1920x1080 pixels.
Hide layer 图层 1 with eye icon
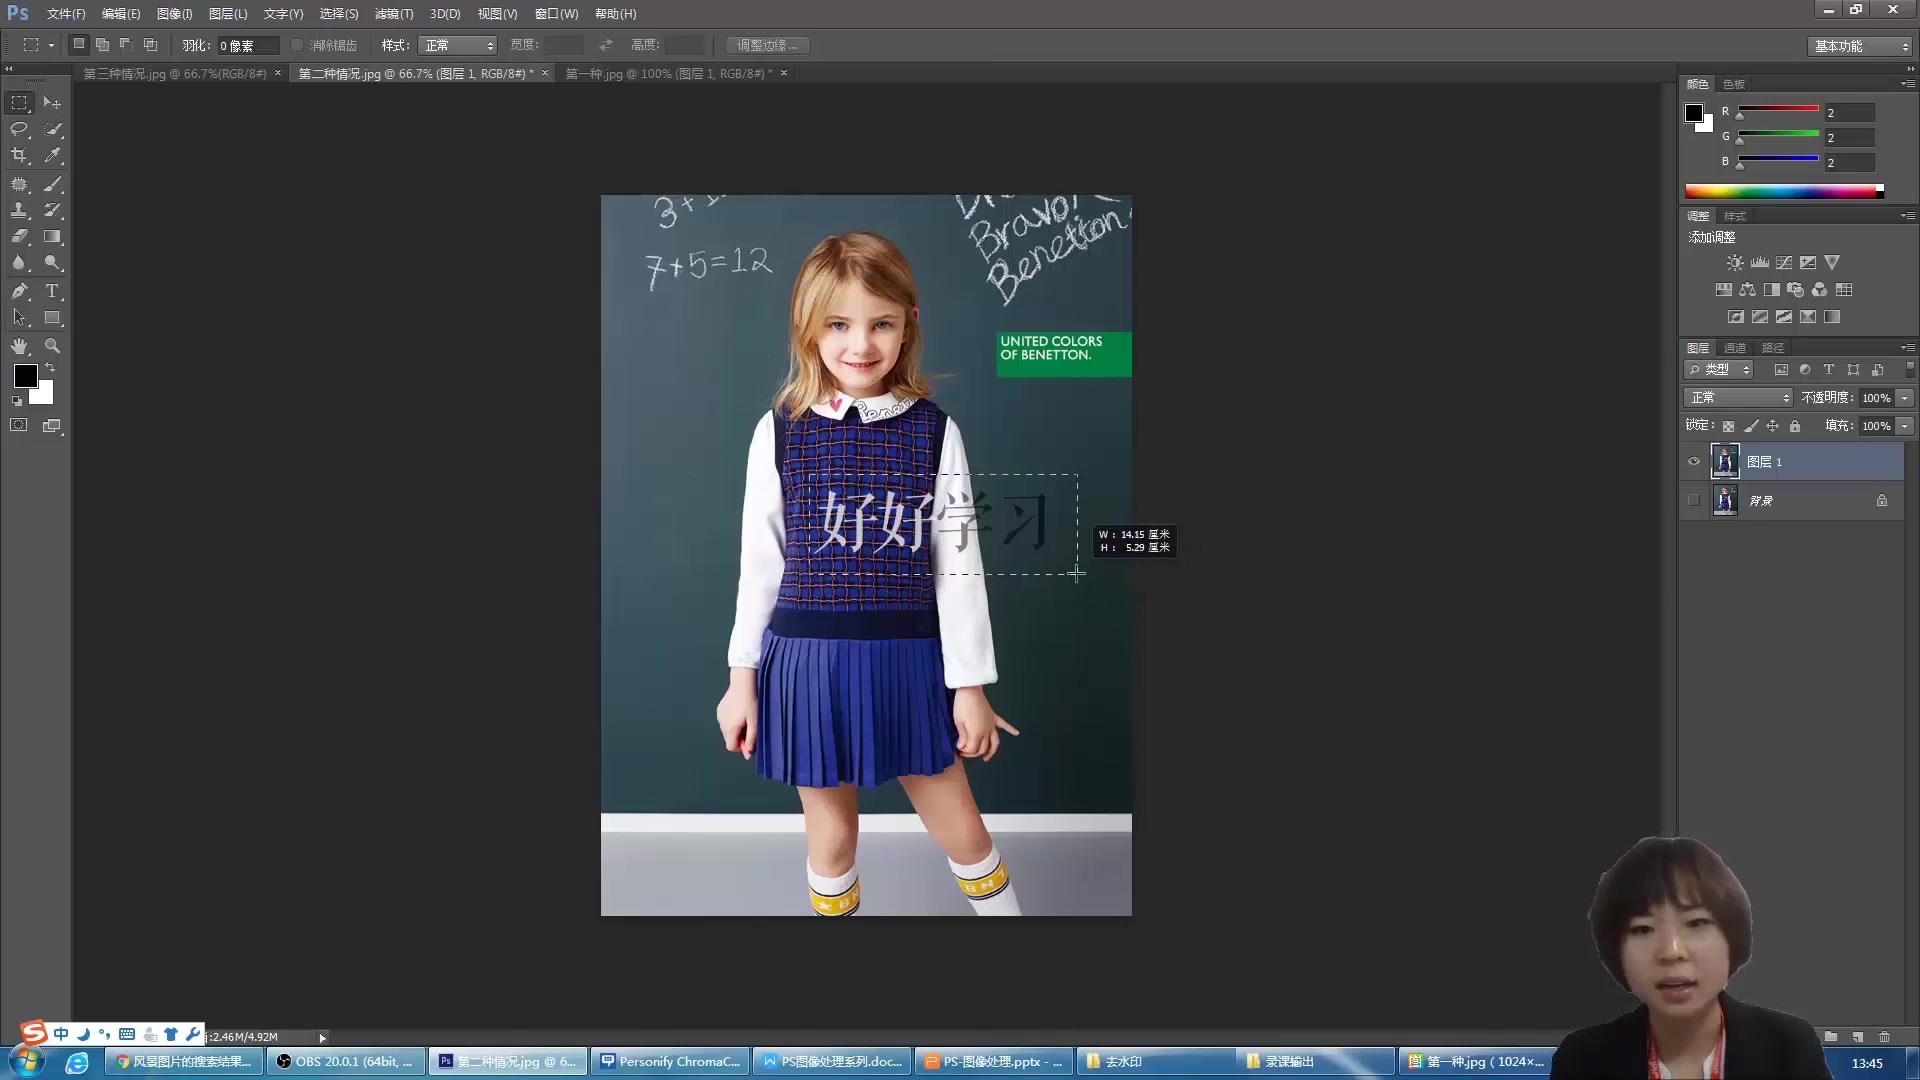tap(1694, 462)
